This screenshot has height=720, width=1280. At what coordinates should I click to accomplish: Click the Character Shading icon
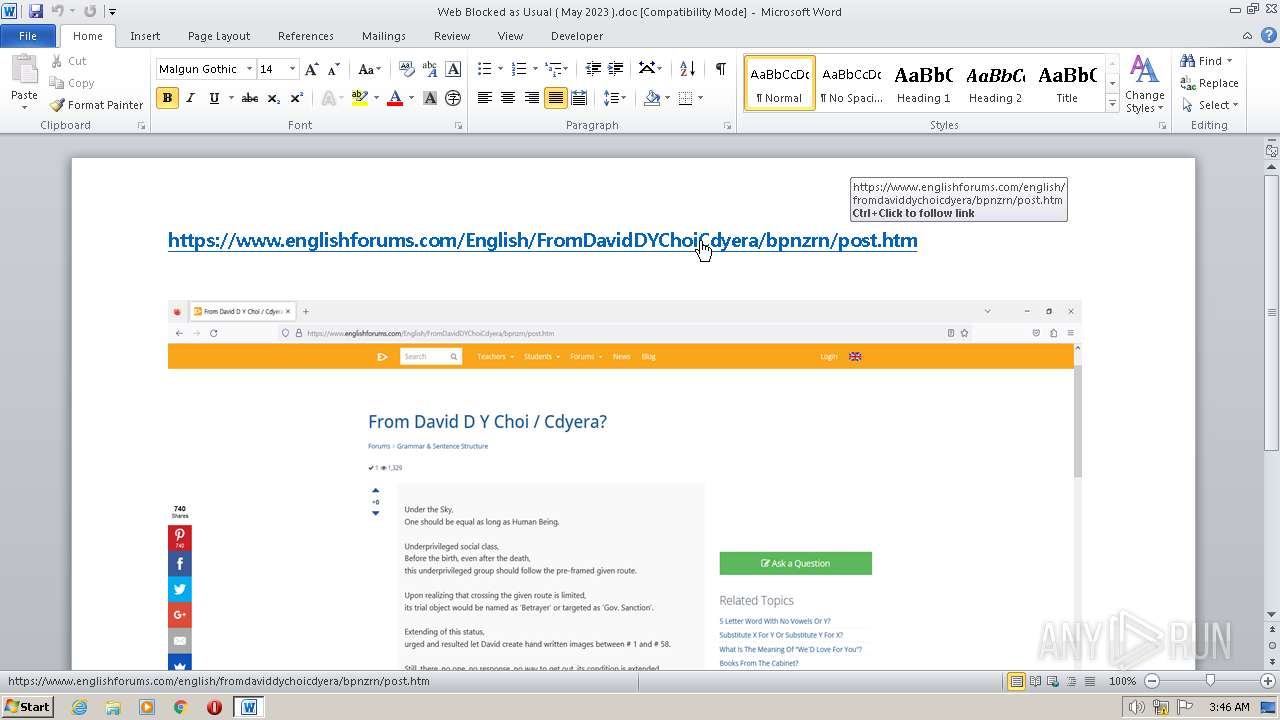430,98
